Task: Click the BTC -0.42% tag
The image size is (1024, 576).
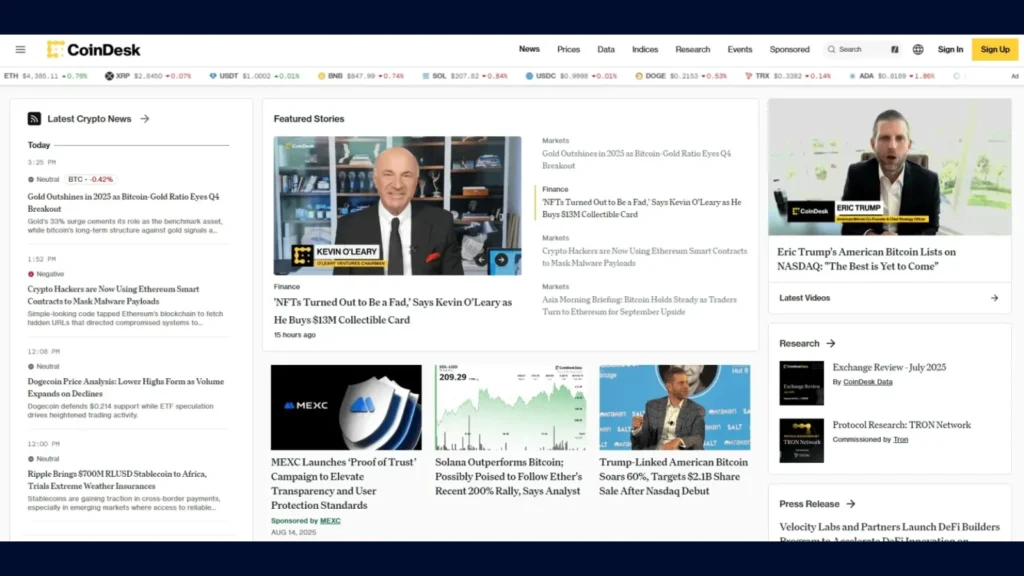Action: pos(91,179)
